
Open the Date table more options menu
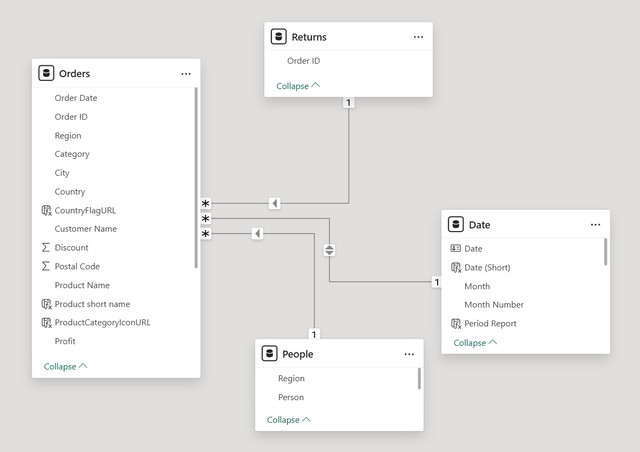pyautogui.click(x=596, y=225)
